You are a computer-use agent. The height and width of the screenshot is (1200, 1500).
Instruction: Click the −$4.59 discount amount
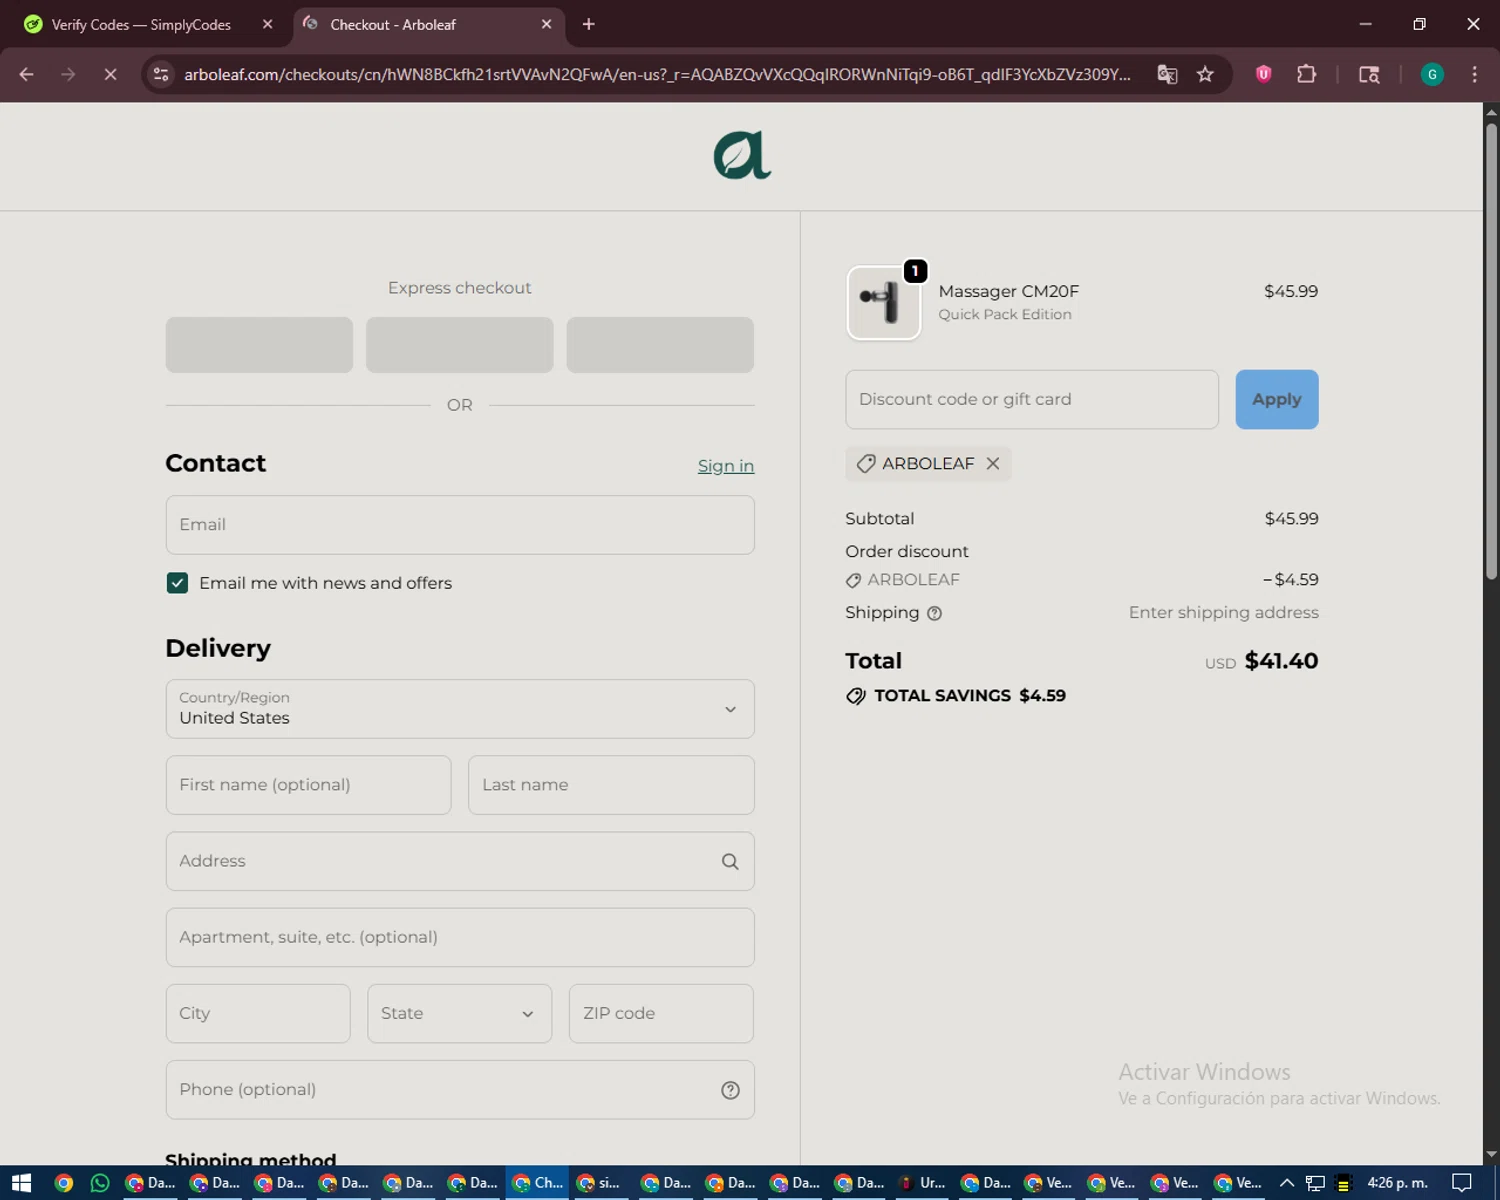click(x=1290, y=580)
